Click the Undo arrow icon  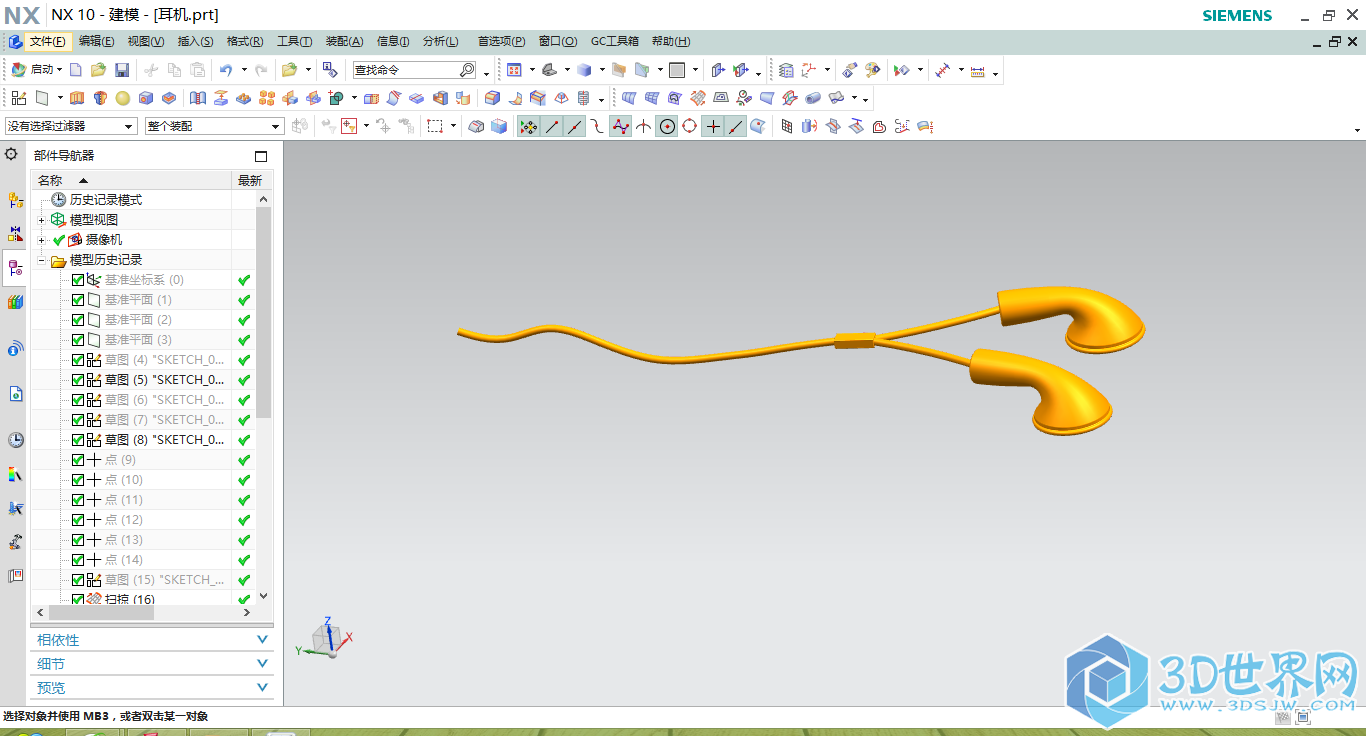(x=226, y=70)
